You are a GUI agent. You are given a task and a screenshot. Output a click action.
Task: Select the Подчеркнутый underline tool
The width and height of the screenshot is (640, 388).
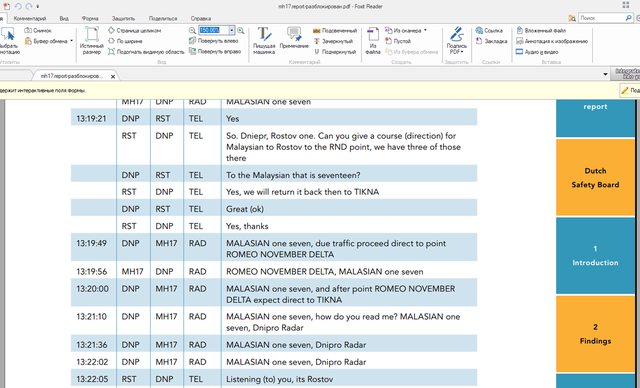(x=335, y=52)
